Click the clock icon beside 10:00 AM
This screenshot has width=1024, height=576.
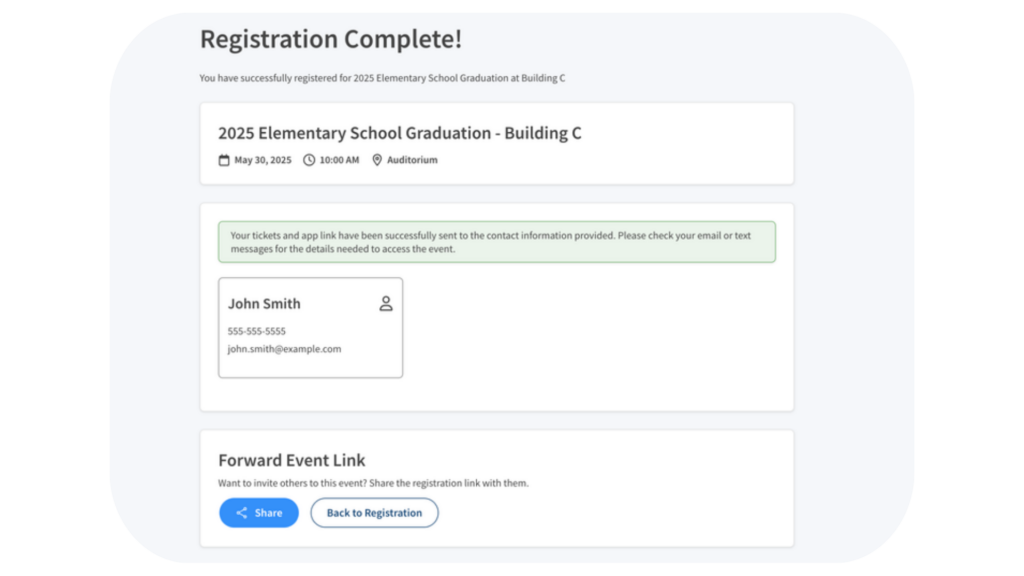click(309, 160)
